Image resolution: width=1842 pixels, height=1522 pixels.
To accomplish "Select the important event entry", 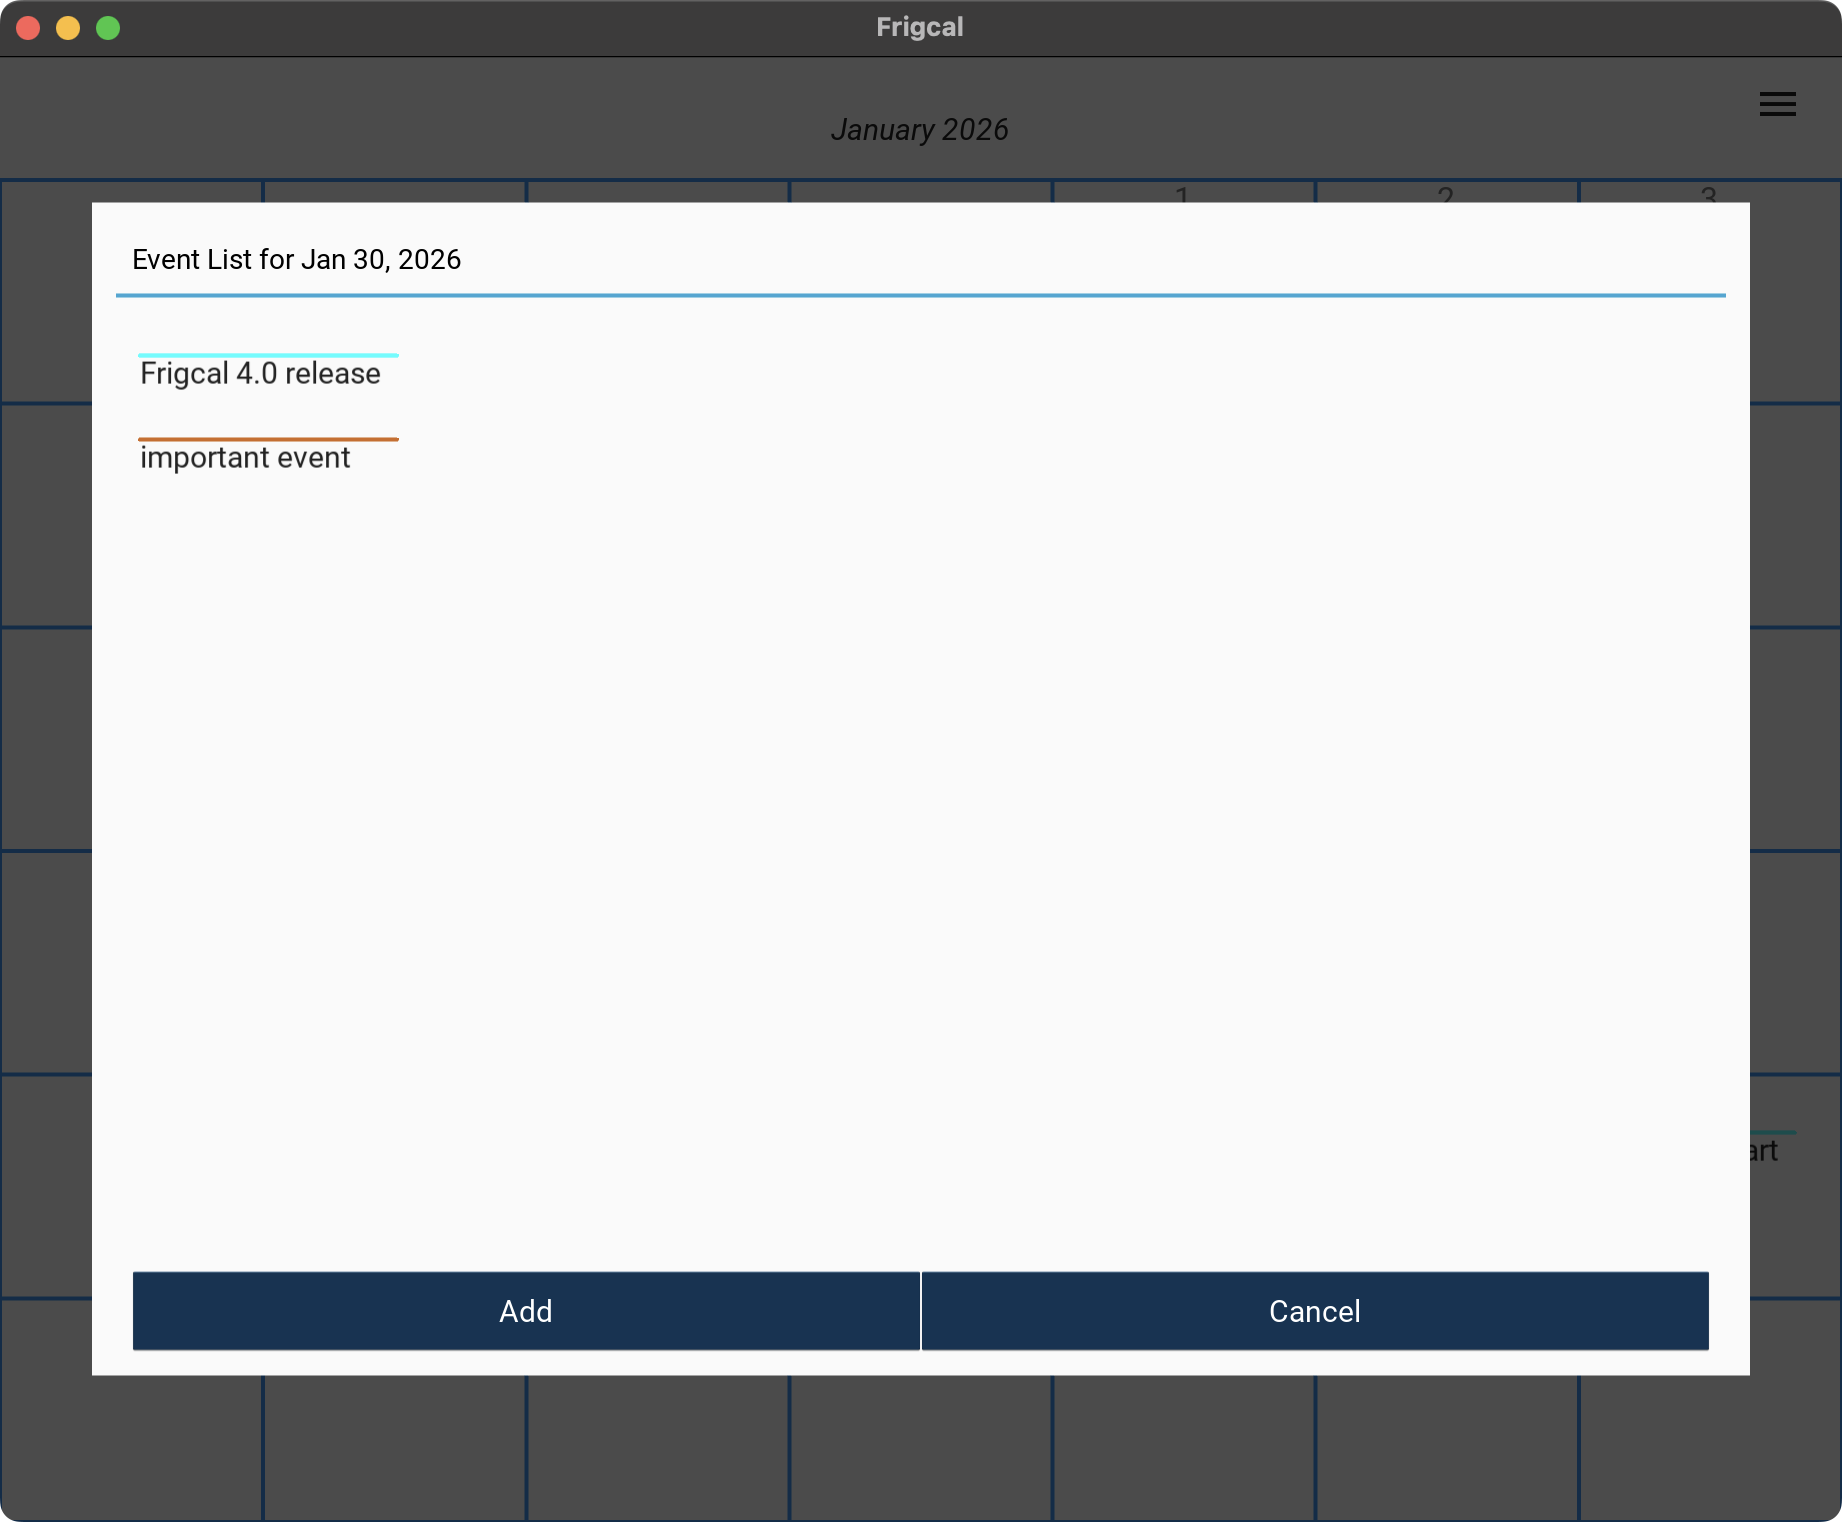I will point(245,458).
